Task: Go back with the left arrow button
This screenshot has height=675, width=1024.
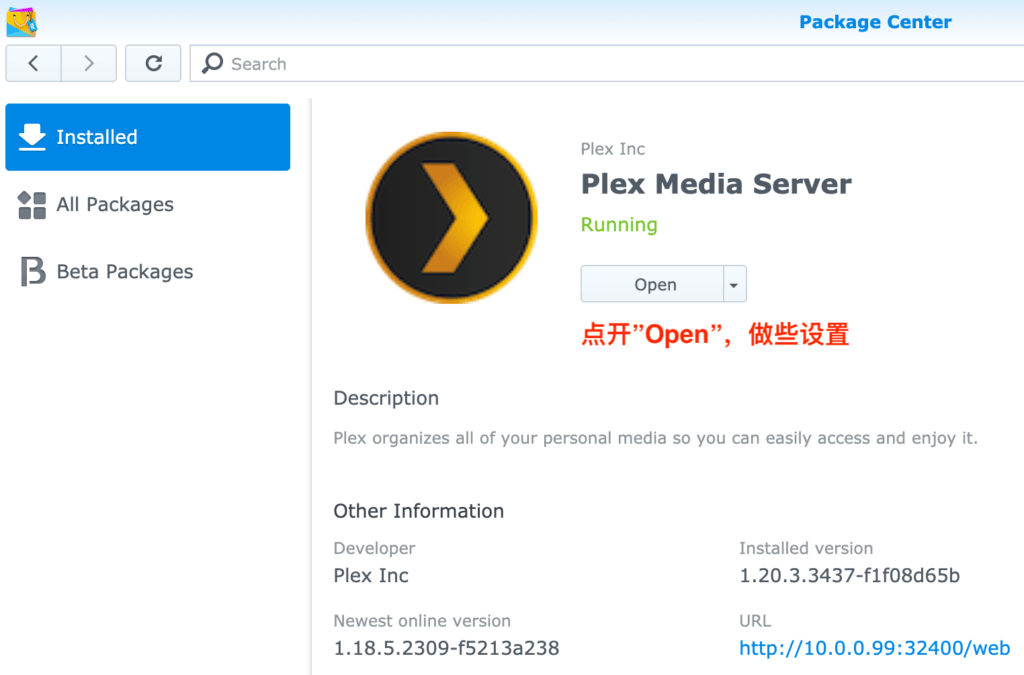Action: [33, 63]
